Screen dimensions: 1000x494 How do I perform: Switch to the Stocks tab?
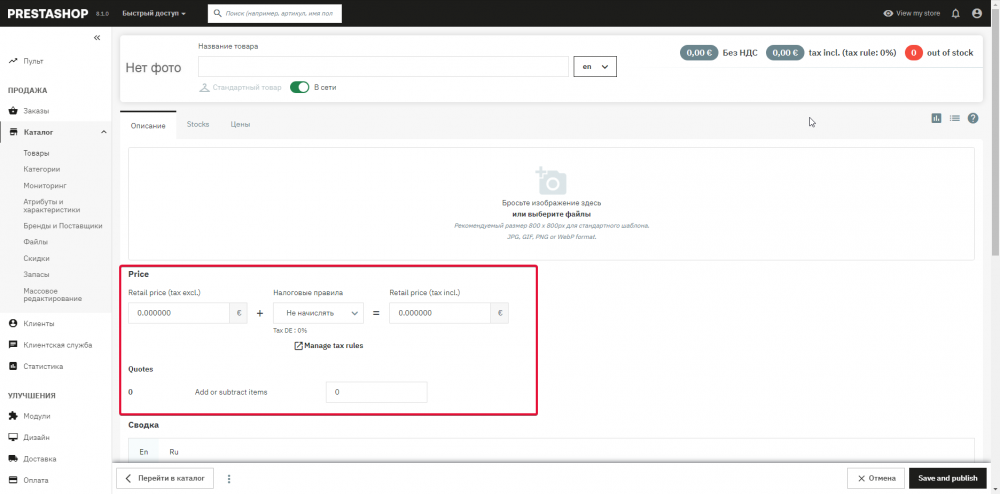pyautogui.click(x=198, y=124)
